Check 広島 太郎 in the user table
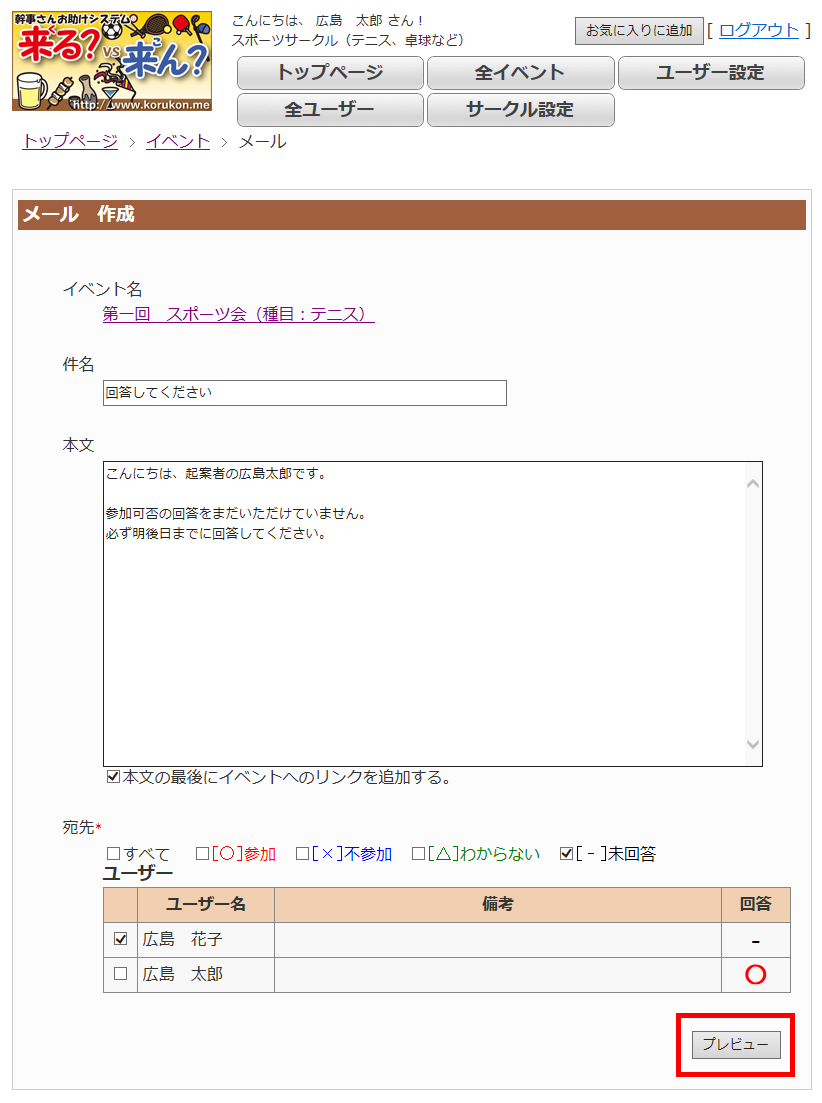This screenshot has width=822, height=1103. pos(120,973)
